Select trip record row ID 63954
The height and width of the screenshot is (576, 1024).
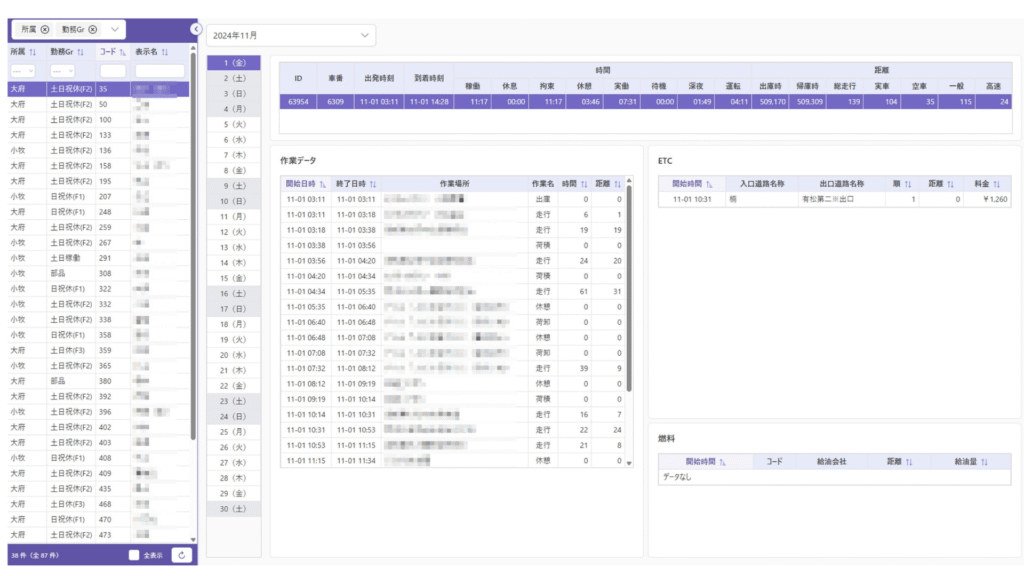point(645,101)
